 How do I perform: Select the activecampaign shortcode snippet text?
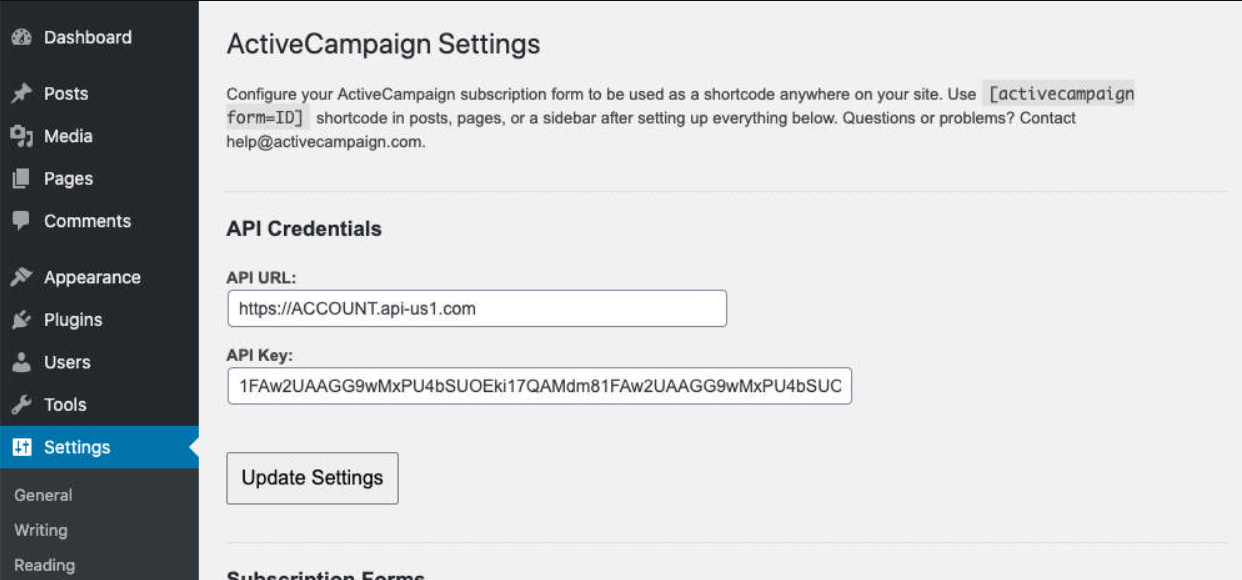click(1059, 94)
